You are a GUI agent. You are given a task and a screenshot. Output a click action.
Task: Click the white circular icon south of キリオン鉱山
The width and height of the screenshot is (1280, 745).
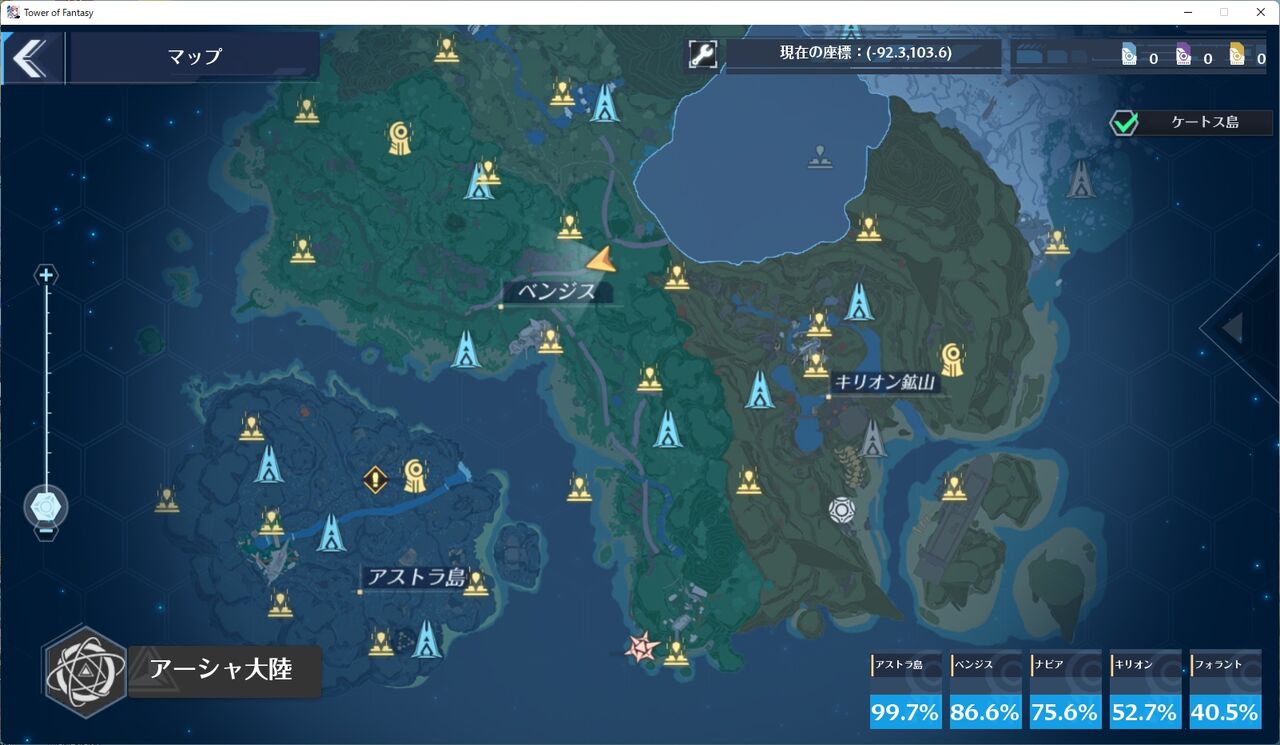pos(842,510)
